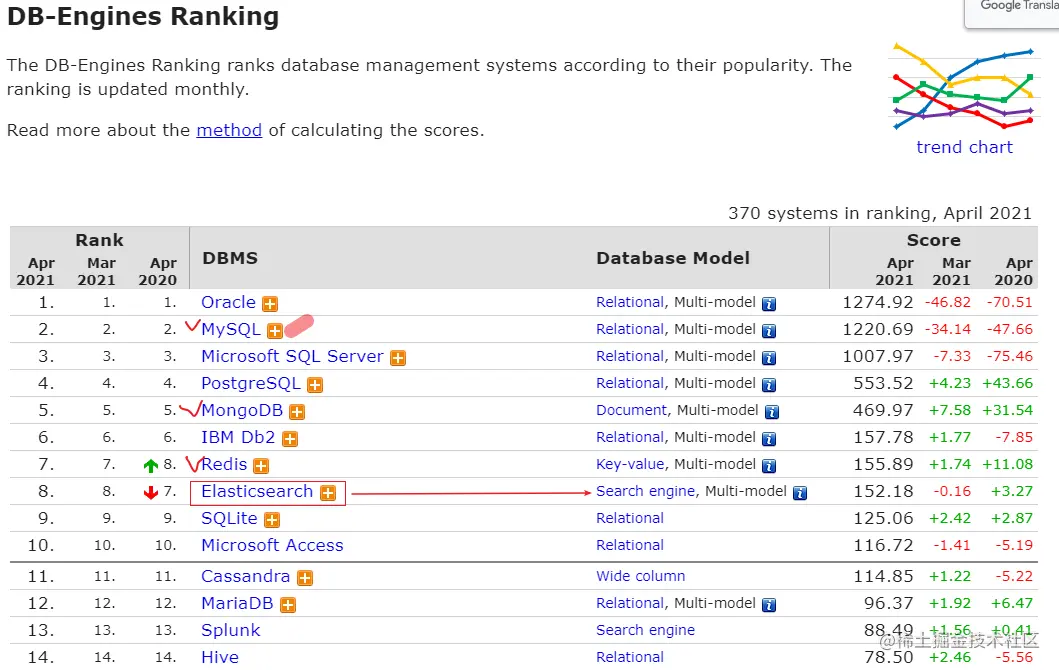Click Elasticsearch score 152.18
This screenshot has height=670, width=1059.
click(x=883, y=491)
